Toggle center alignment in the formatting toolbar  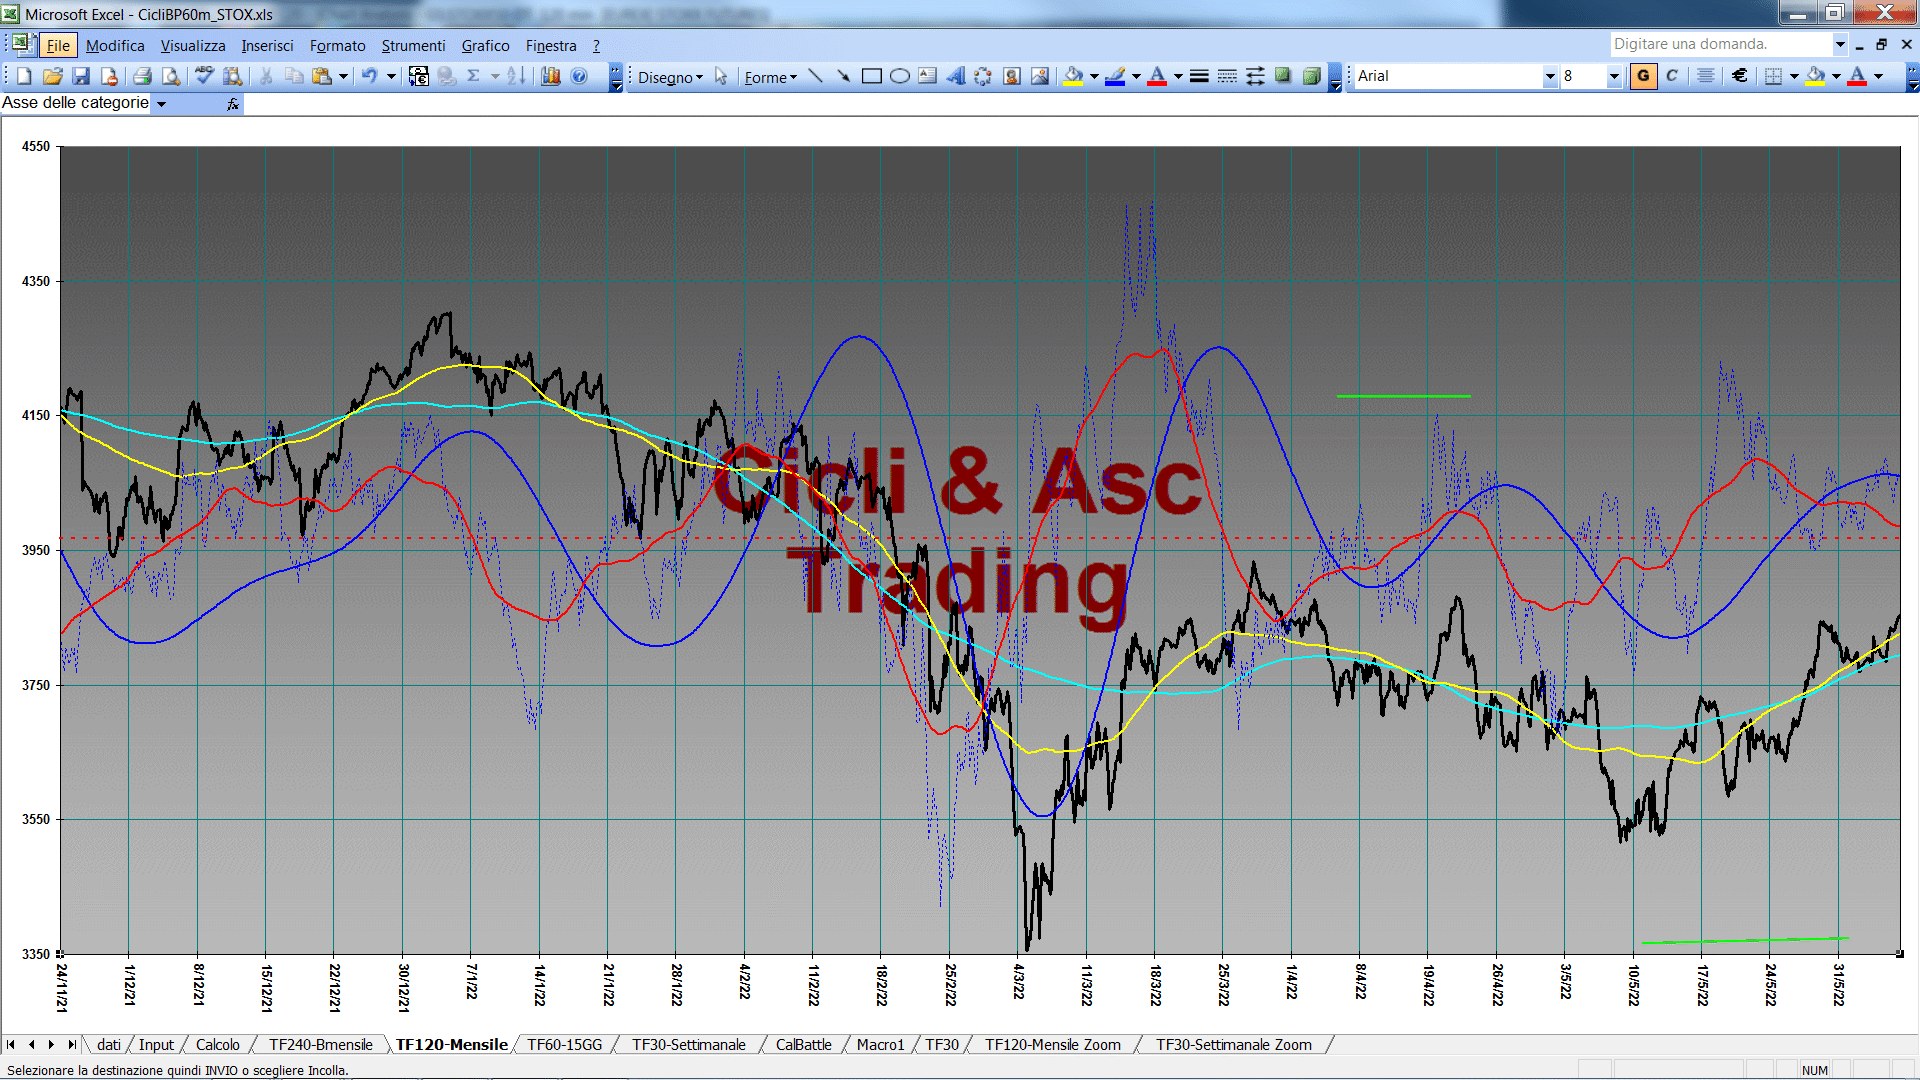[1706, 76]
